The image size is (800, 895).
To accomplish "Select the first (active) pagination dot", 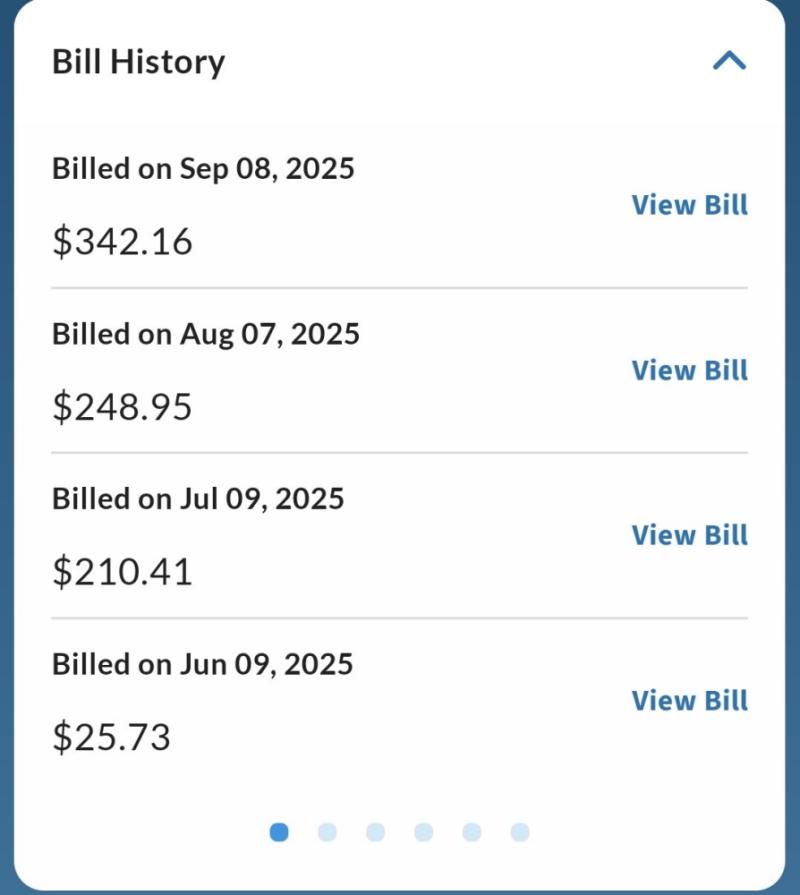I will point(279,832).
